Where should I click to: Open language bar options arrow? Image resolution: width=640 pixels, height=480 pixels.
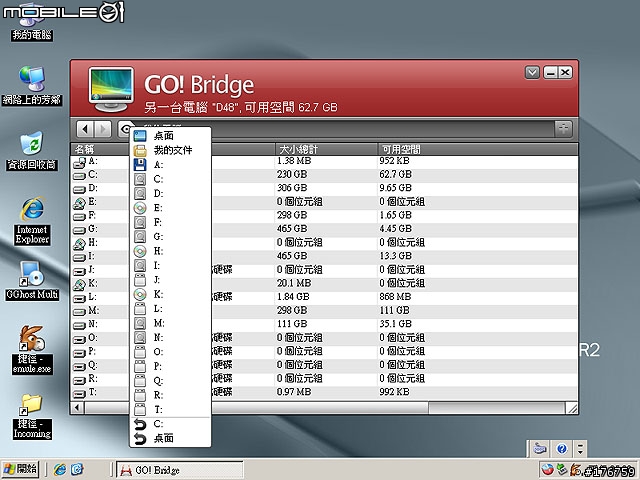(580, 448)
